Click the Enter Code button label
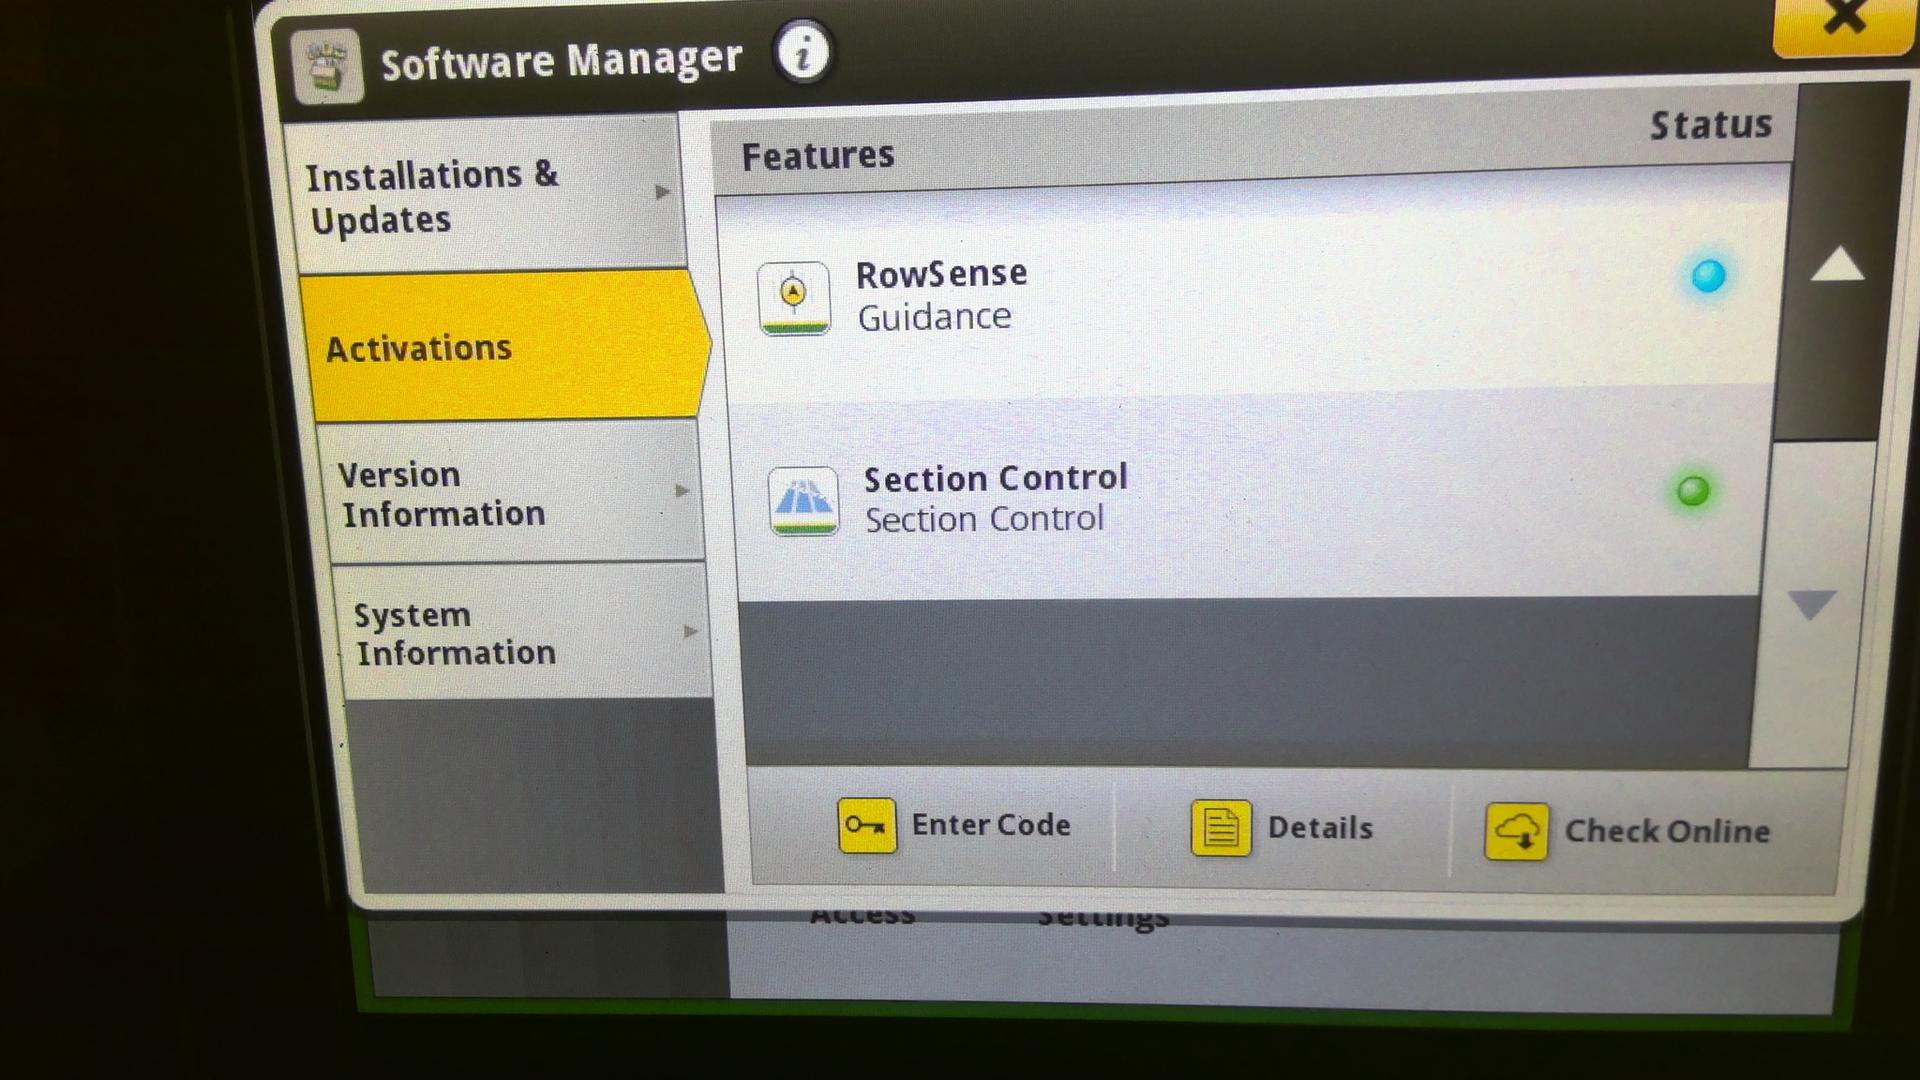The image size is (1920, 1080). [990, 825]
